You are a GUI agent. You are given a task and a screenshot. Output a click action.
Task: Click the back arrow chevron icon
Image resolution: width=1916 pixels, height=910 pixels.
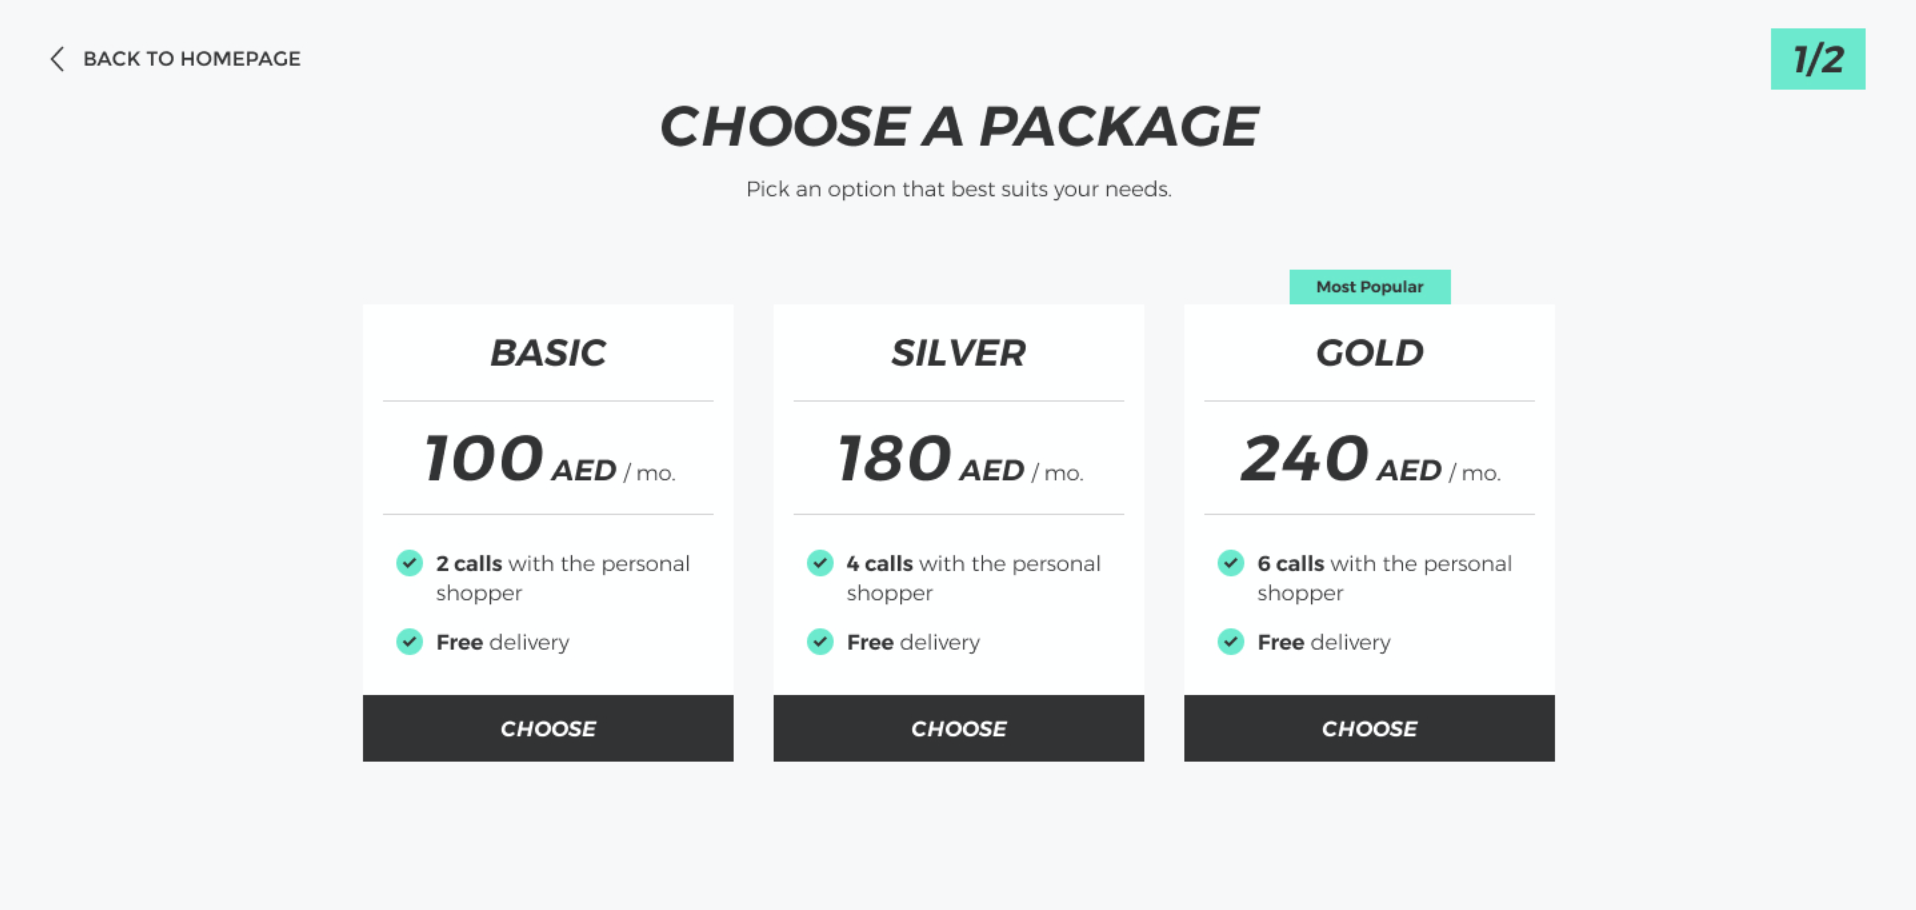pos(57,59)
